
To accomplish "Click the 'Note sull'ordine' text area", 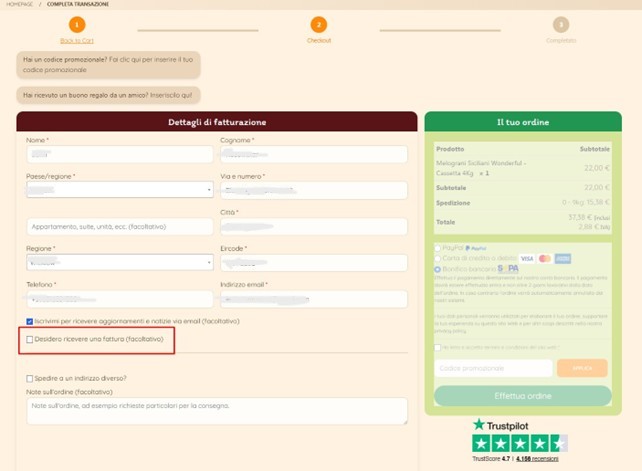I will pyautogui.click(x=216, y=410).
